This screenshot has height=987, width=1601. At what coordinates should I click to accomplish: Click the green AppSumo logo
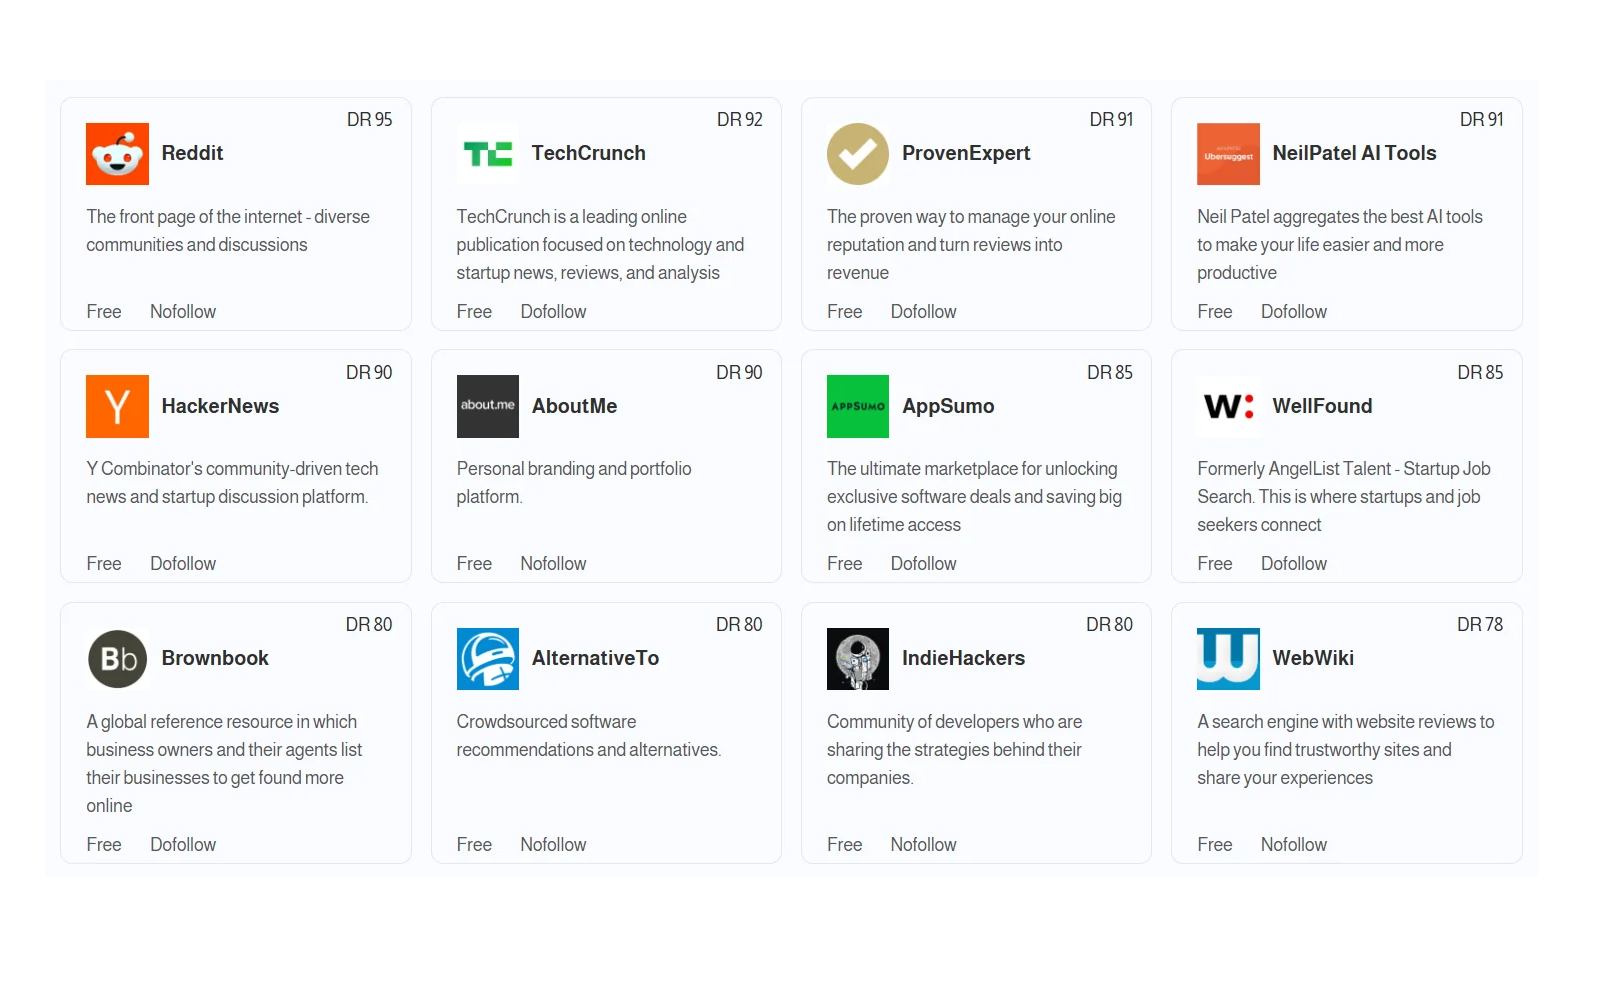(x=858, y=406)
